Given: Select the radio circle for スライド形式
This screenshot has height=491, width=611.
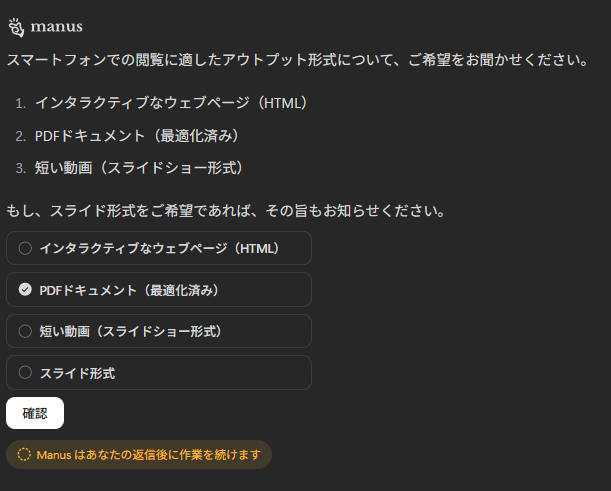Looking at the screenshot, I should tap(25, 373).
